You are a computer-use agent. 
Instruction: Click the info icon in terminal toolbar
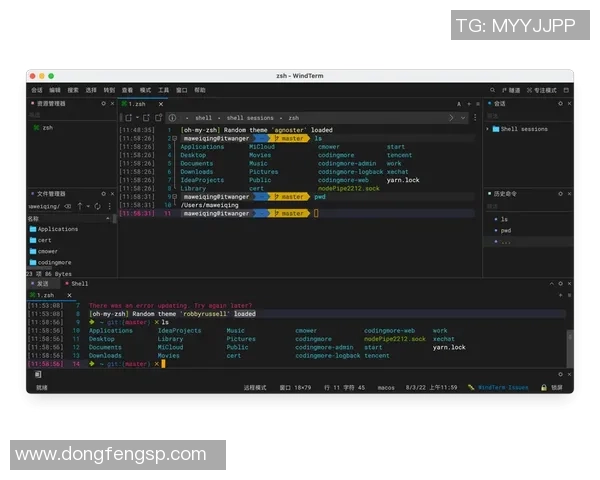click(171, 117)
